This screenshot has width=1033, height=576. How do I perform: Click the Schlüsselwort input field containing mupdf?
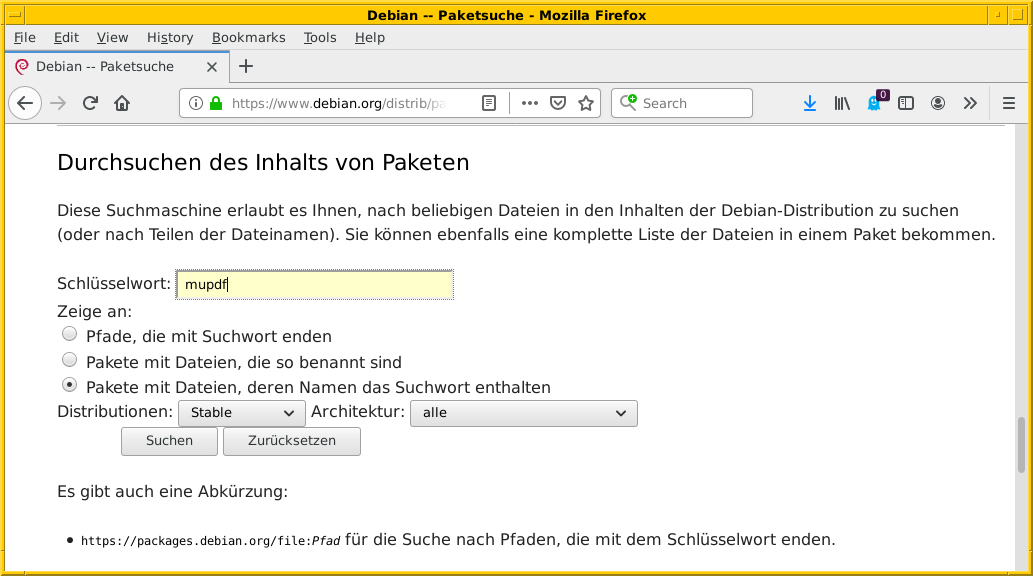314,284
